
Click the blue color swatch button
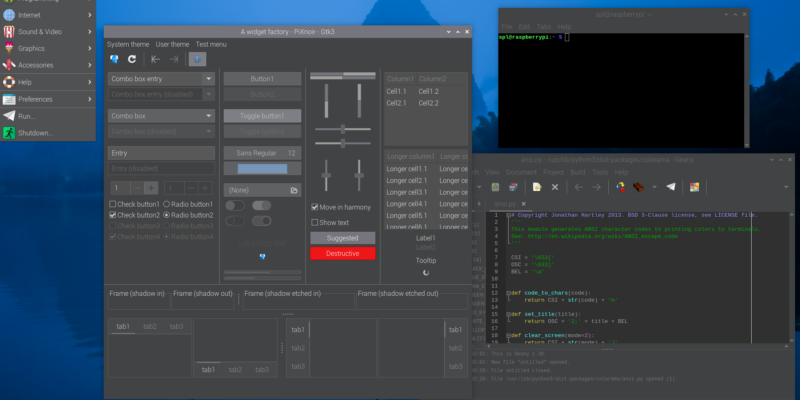click(261, 169)
